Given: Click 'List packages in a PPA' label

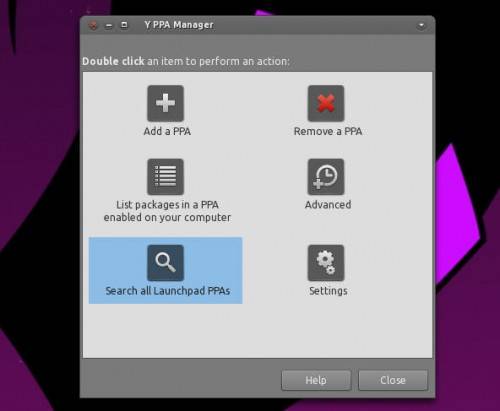Looking at the screenshot, I should (x=167, y=211).
